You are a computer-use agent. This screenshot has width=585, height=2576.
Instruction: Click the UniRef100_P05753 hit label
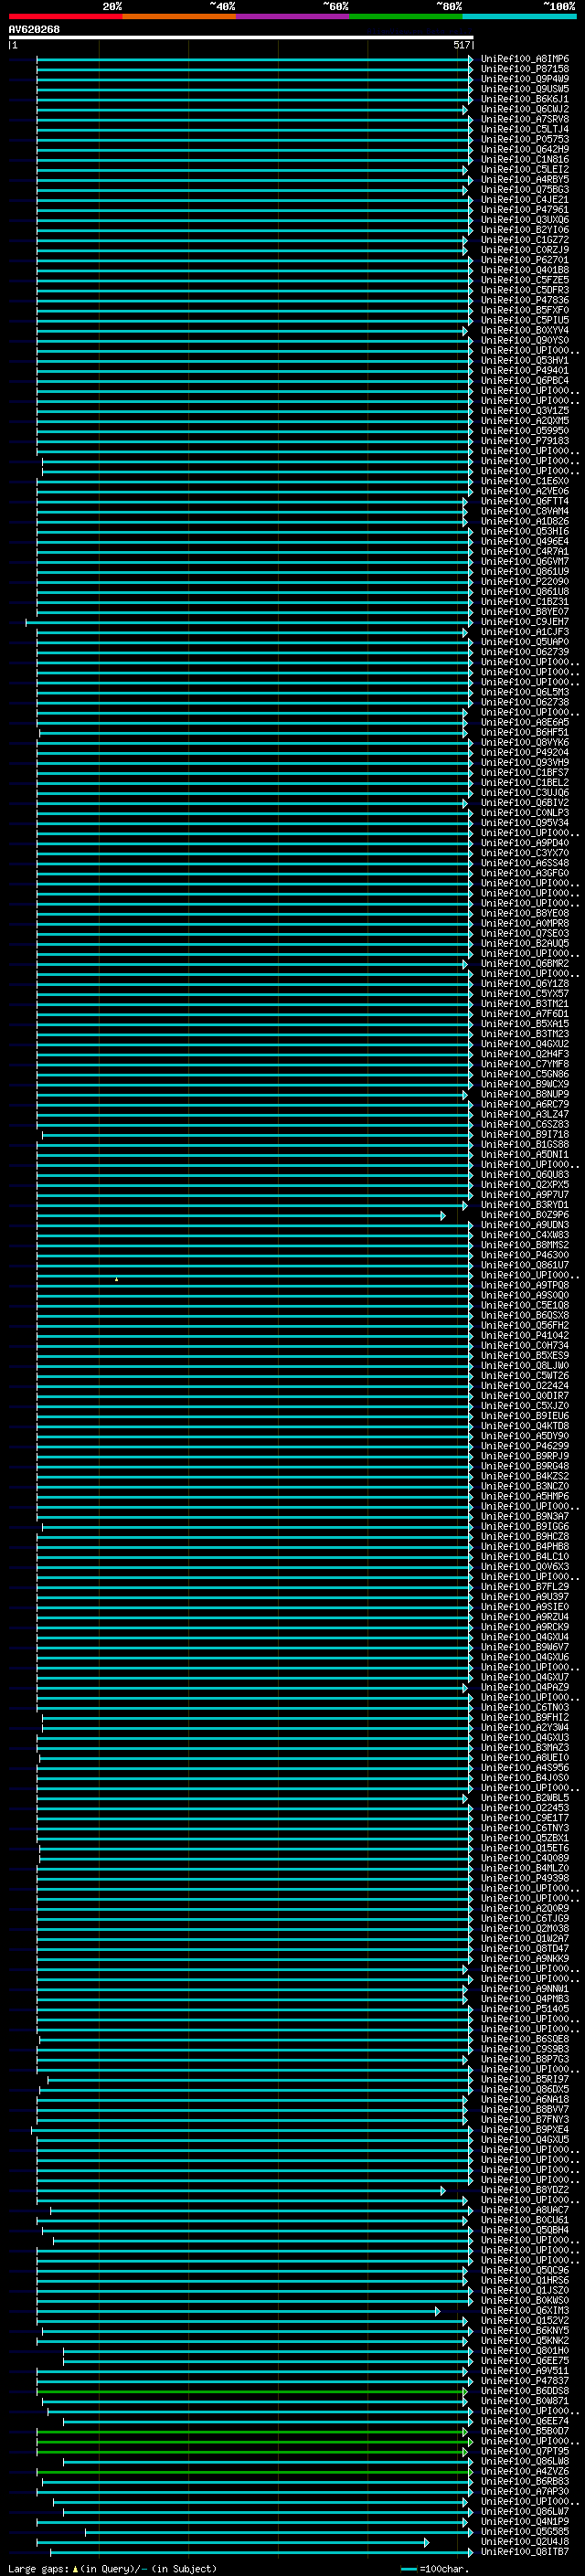525,140
